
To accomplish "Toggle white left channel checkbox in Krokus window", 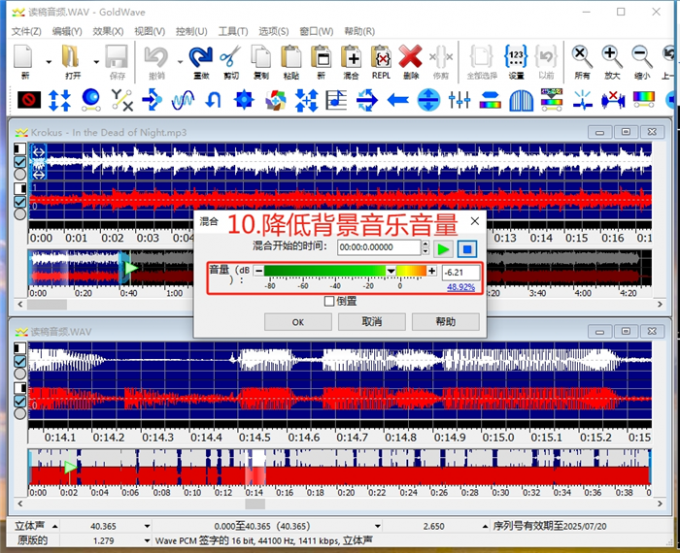I will click(x=20, y=162).
